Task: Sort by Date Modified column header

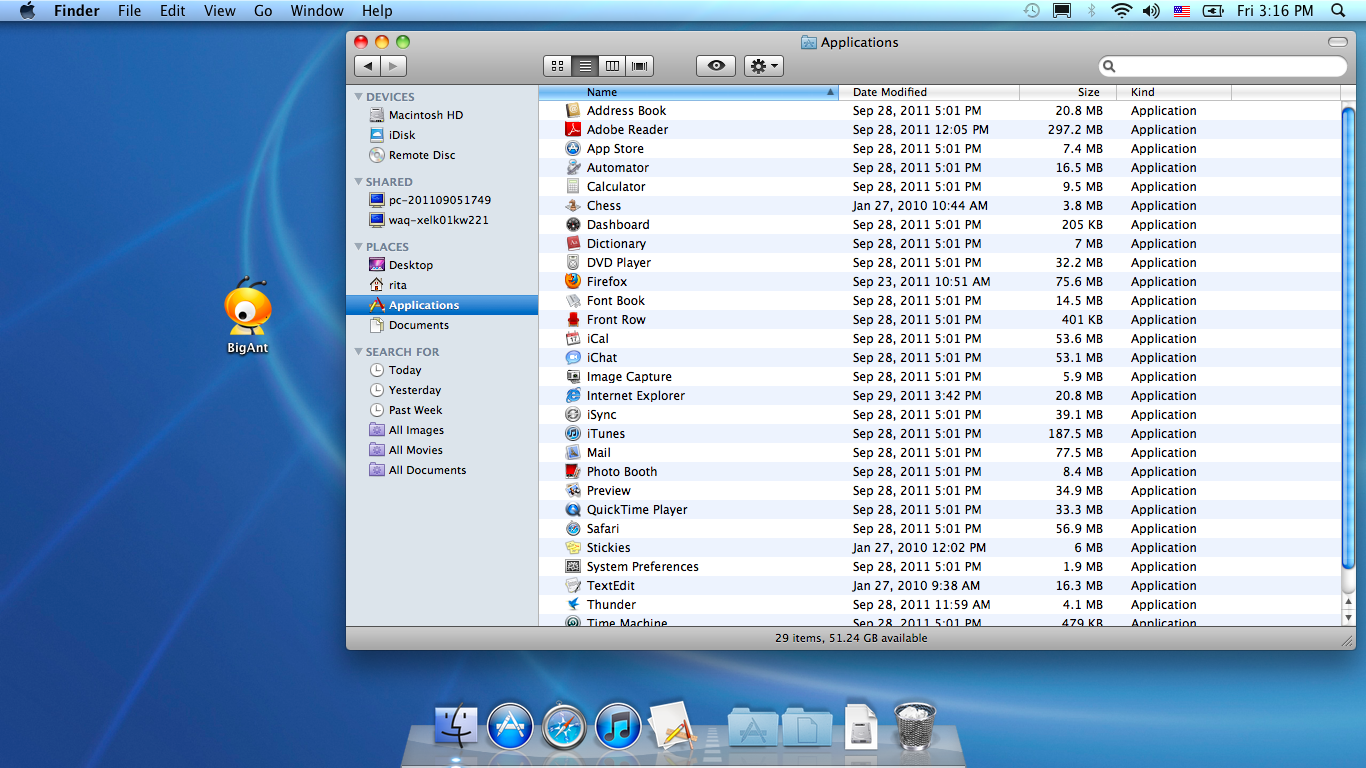Action: (x=929, y=92)
